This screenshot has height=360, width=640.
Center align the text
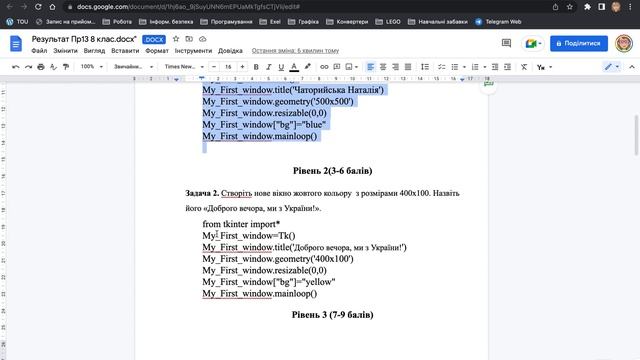click(x=383, y=67)
